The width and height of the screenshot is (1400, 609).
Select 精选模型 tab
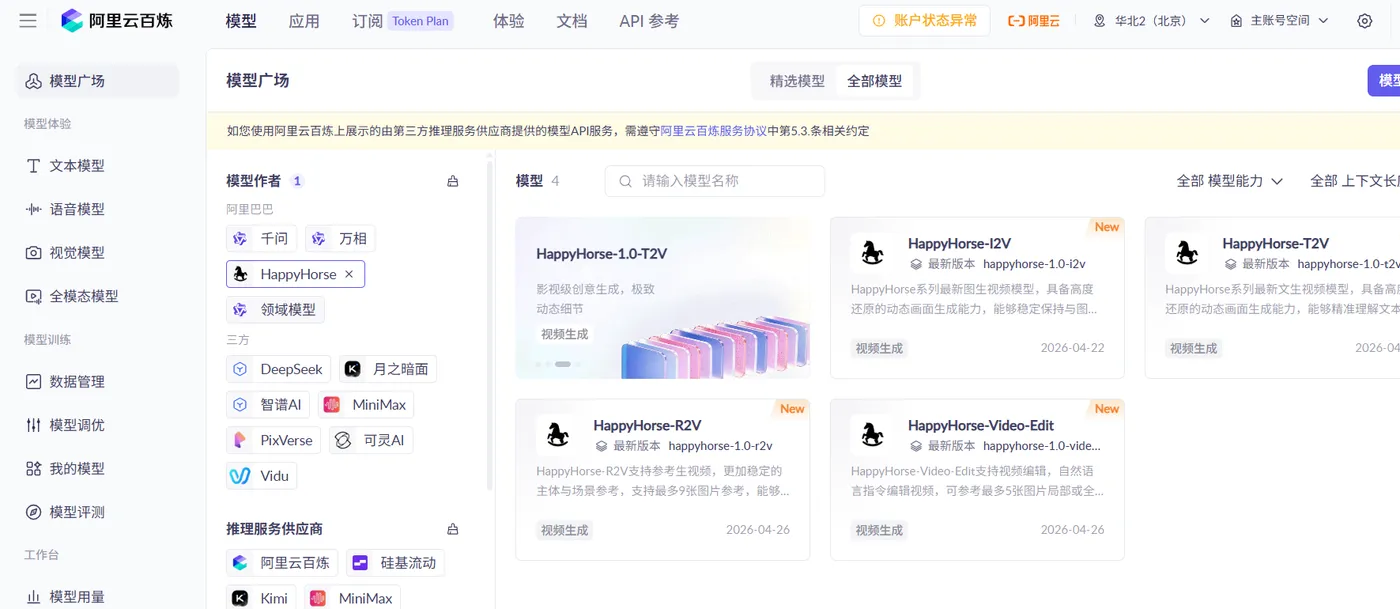point(797,81)
